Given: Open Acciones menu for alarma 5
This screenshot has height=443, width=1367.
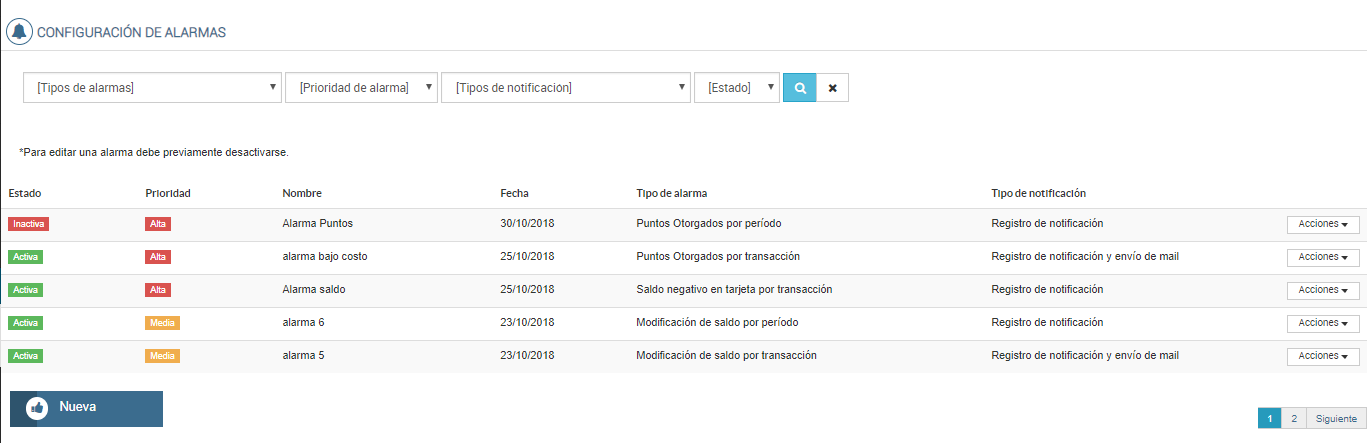Looking at the screenshot, I should pos(1322,356).
